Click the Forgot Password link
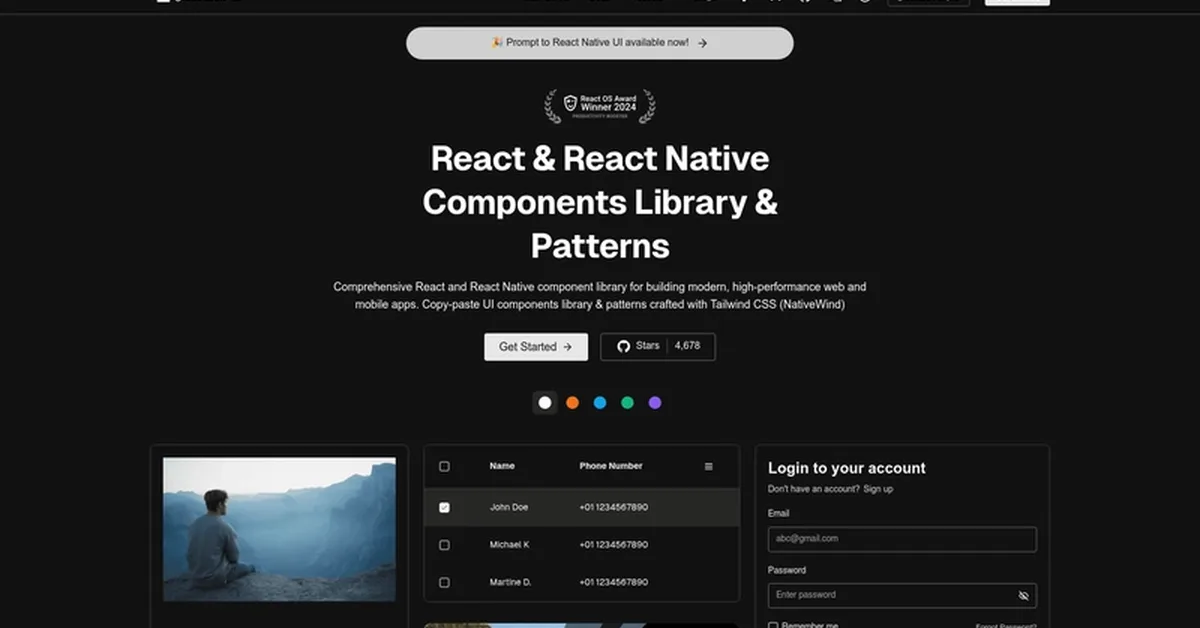The height and width of the screenshot is (628, 1200). 1007,625
